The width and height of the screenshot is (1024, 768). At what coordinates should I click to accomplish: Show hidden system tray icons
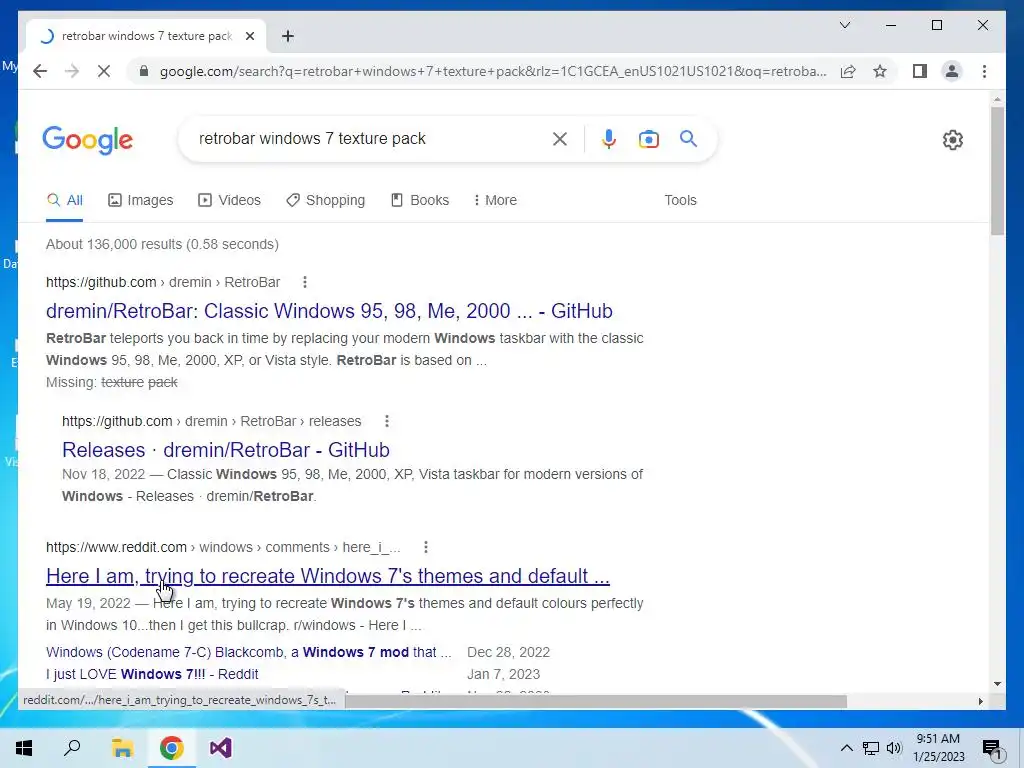point(846,748)
